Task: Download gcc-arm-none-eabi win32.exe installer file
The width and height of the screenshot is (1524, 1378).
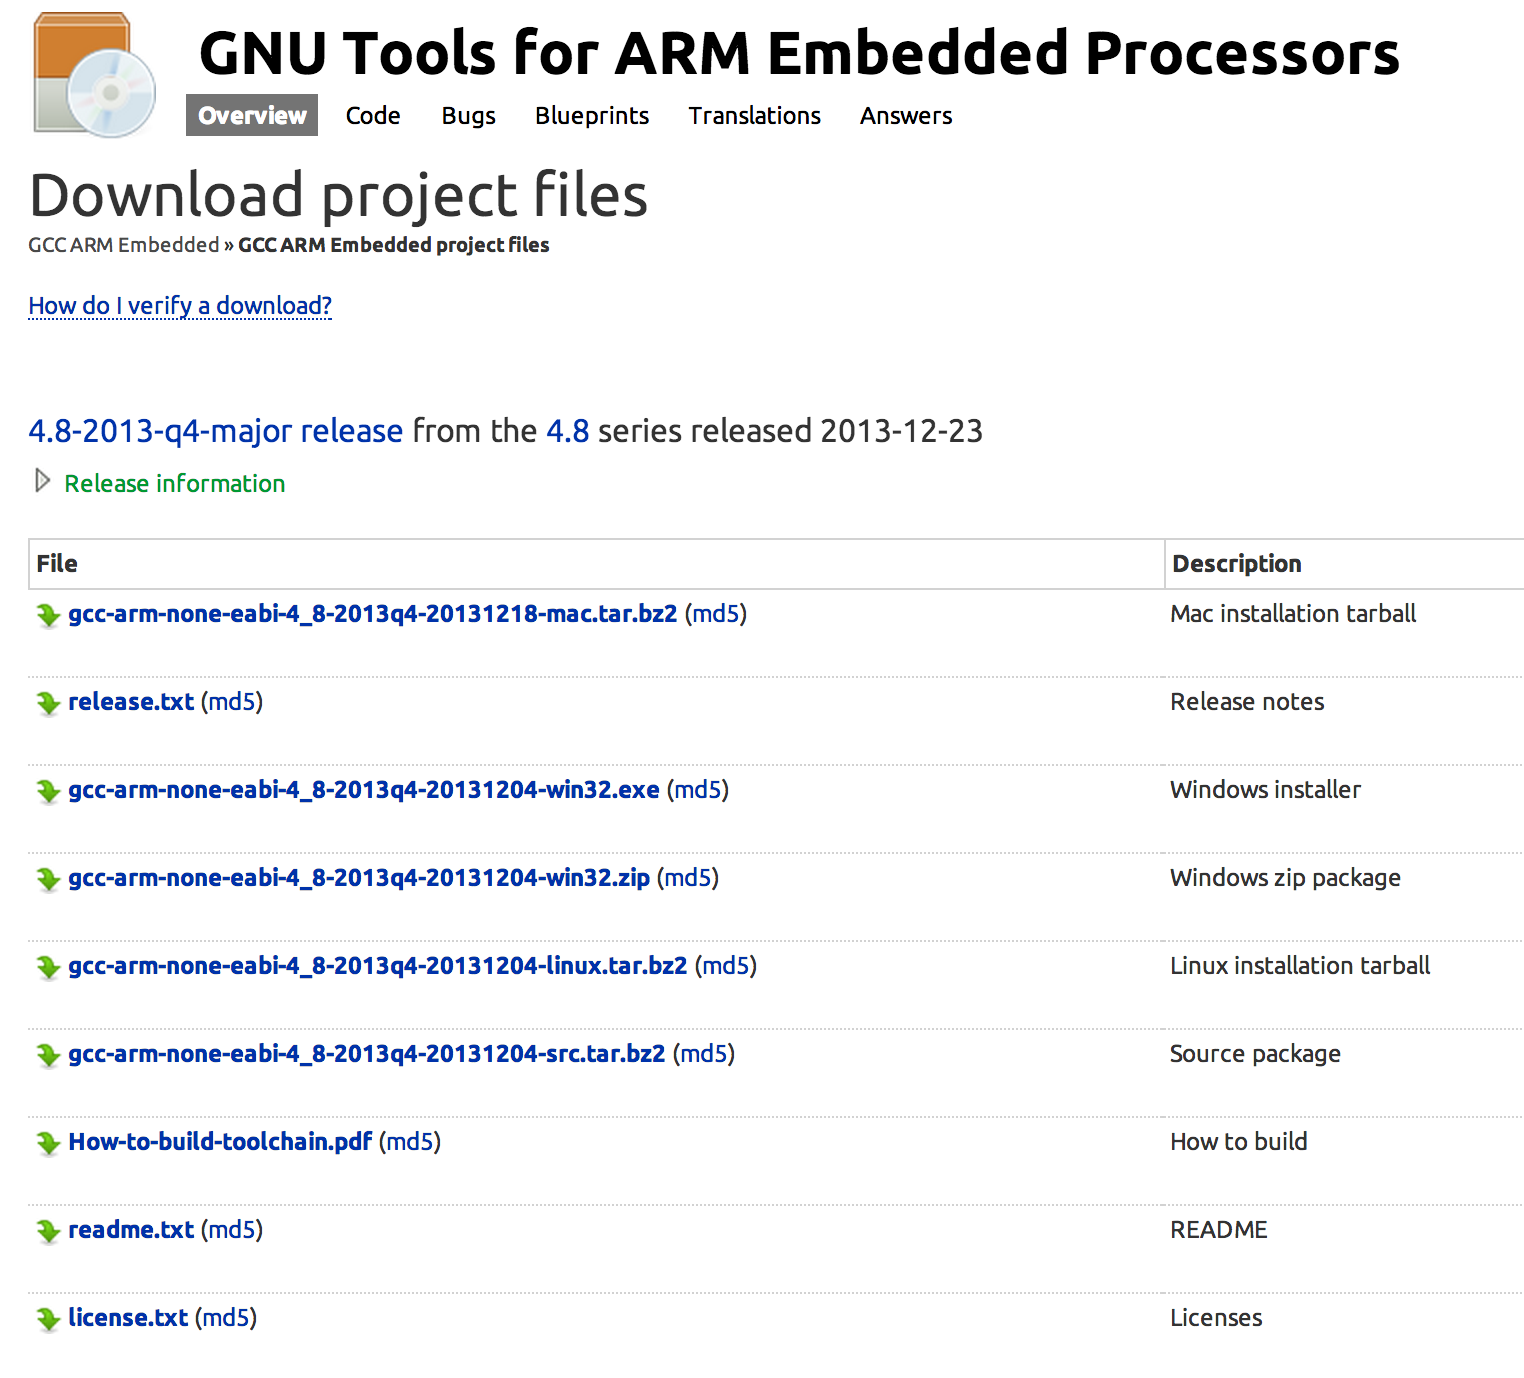Action: 364,790
